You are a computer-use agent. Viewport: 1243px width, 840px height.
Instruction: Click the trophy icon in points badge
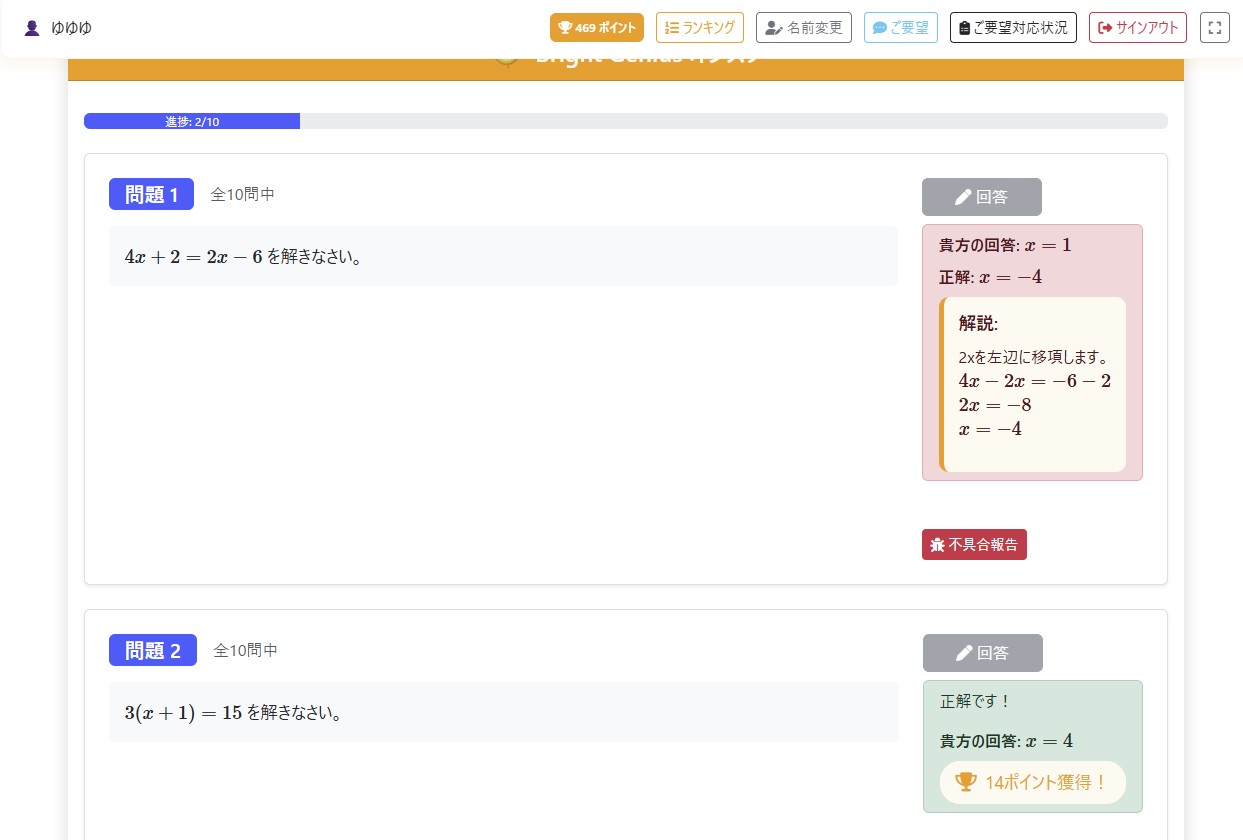(x=565, y=28)
